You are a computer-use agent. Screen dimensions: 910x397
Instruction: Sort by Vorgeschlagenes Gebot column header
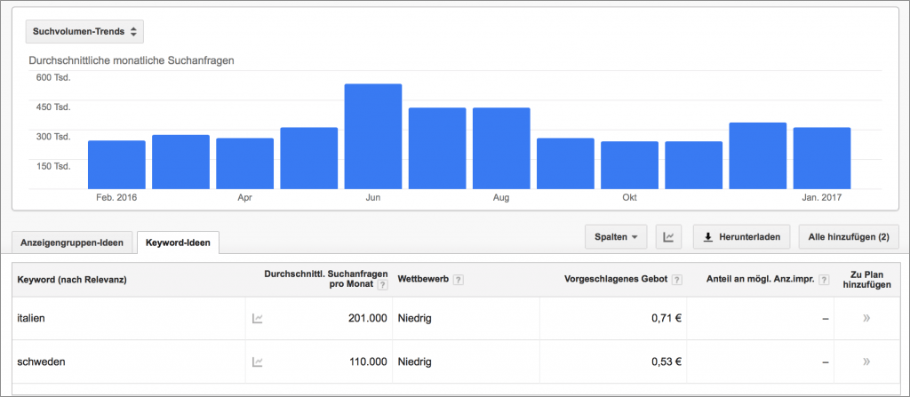coord(616,280)
